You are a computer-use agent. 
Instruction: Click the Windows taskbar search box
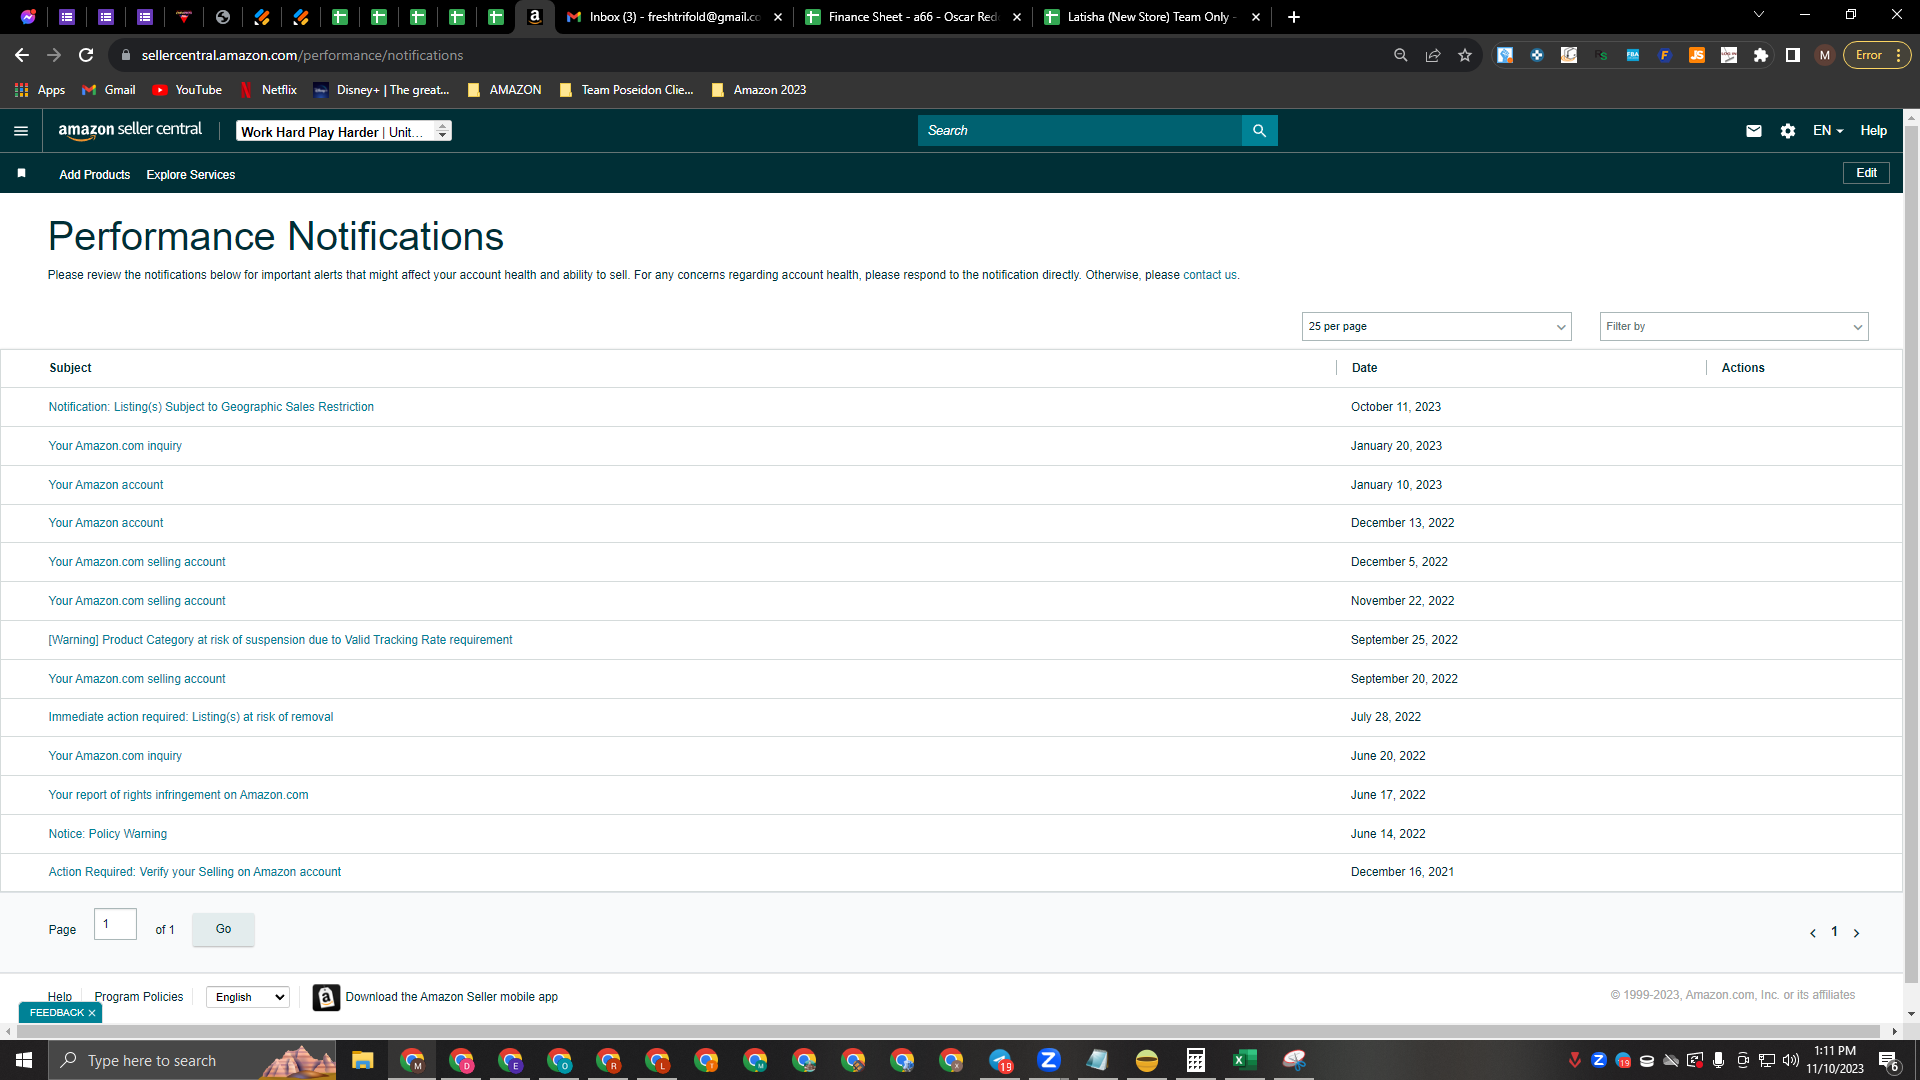click(x=194, y=1060)
